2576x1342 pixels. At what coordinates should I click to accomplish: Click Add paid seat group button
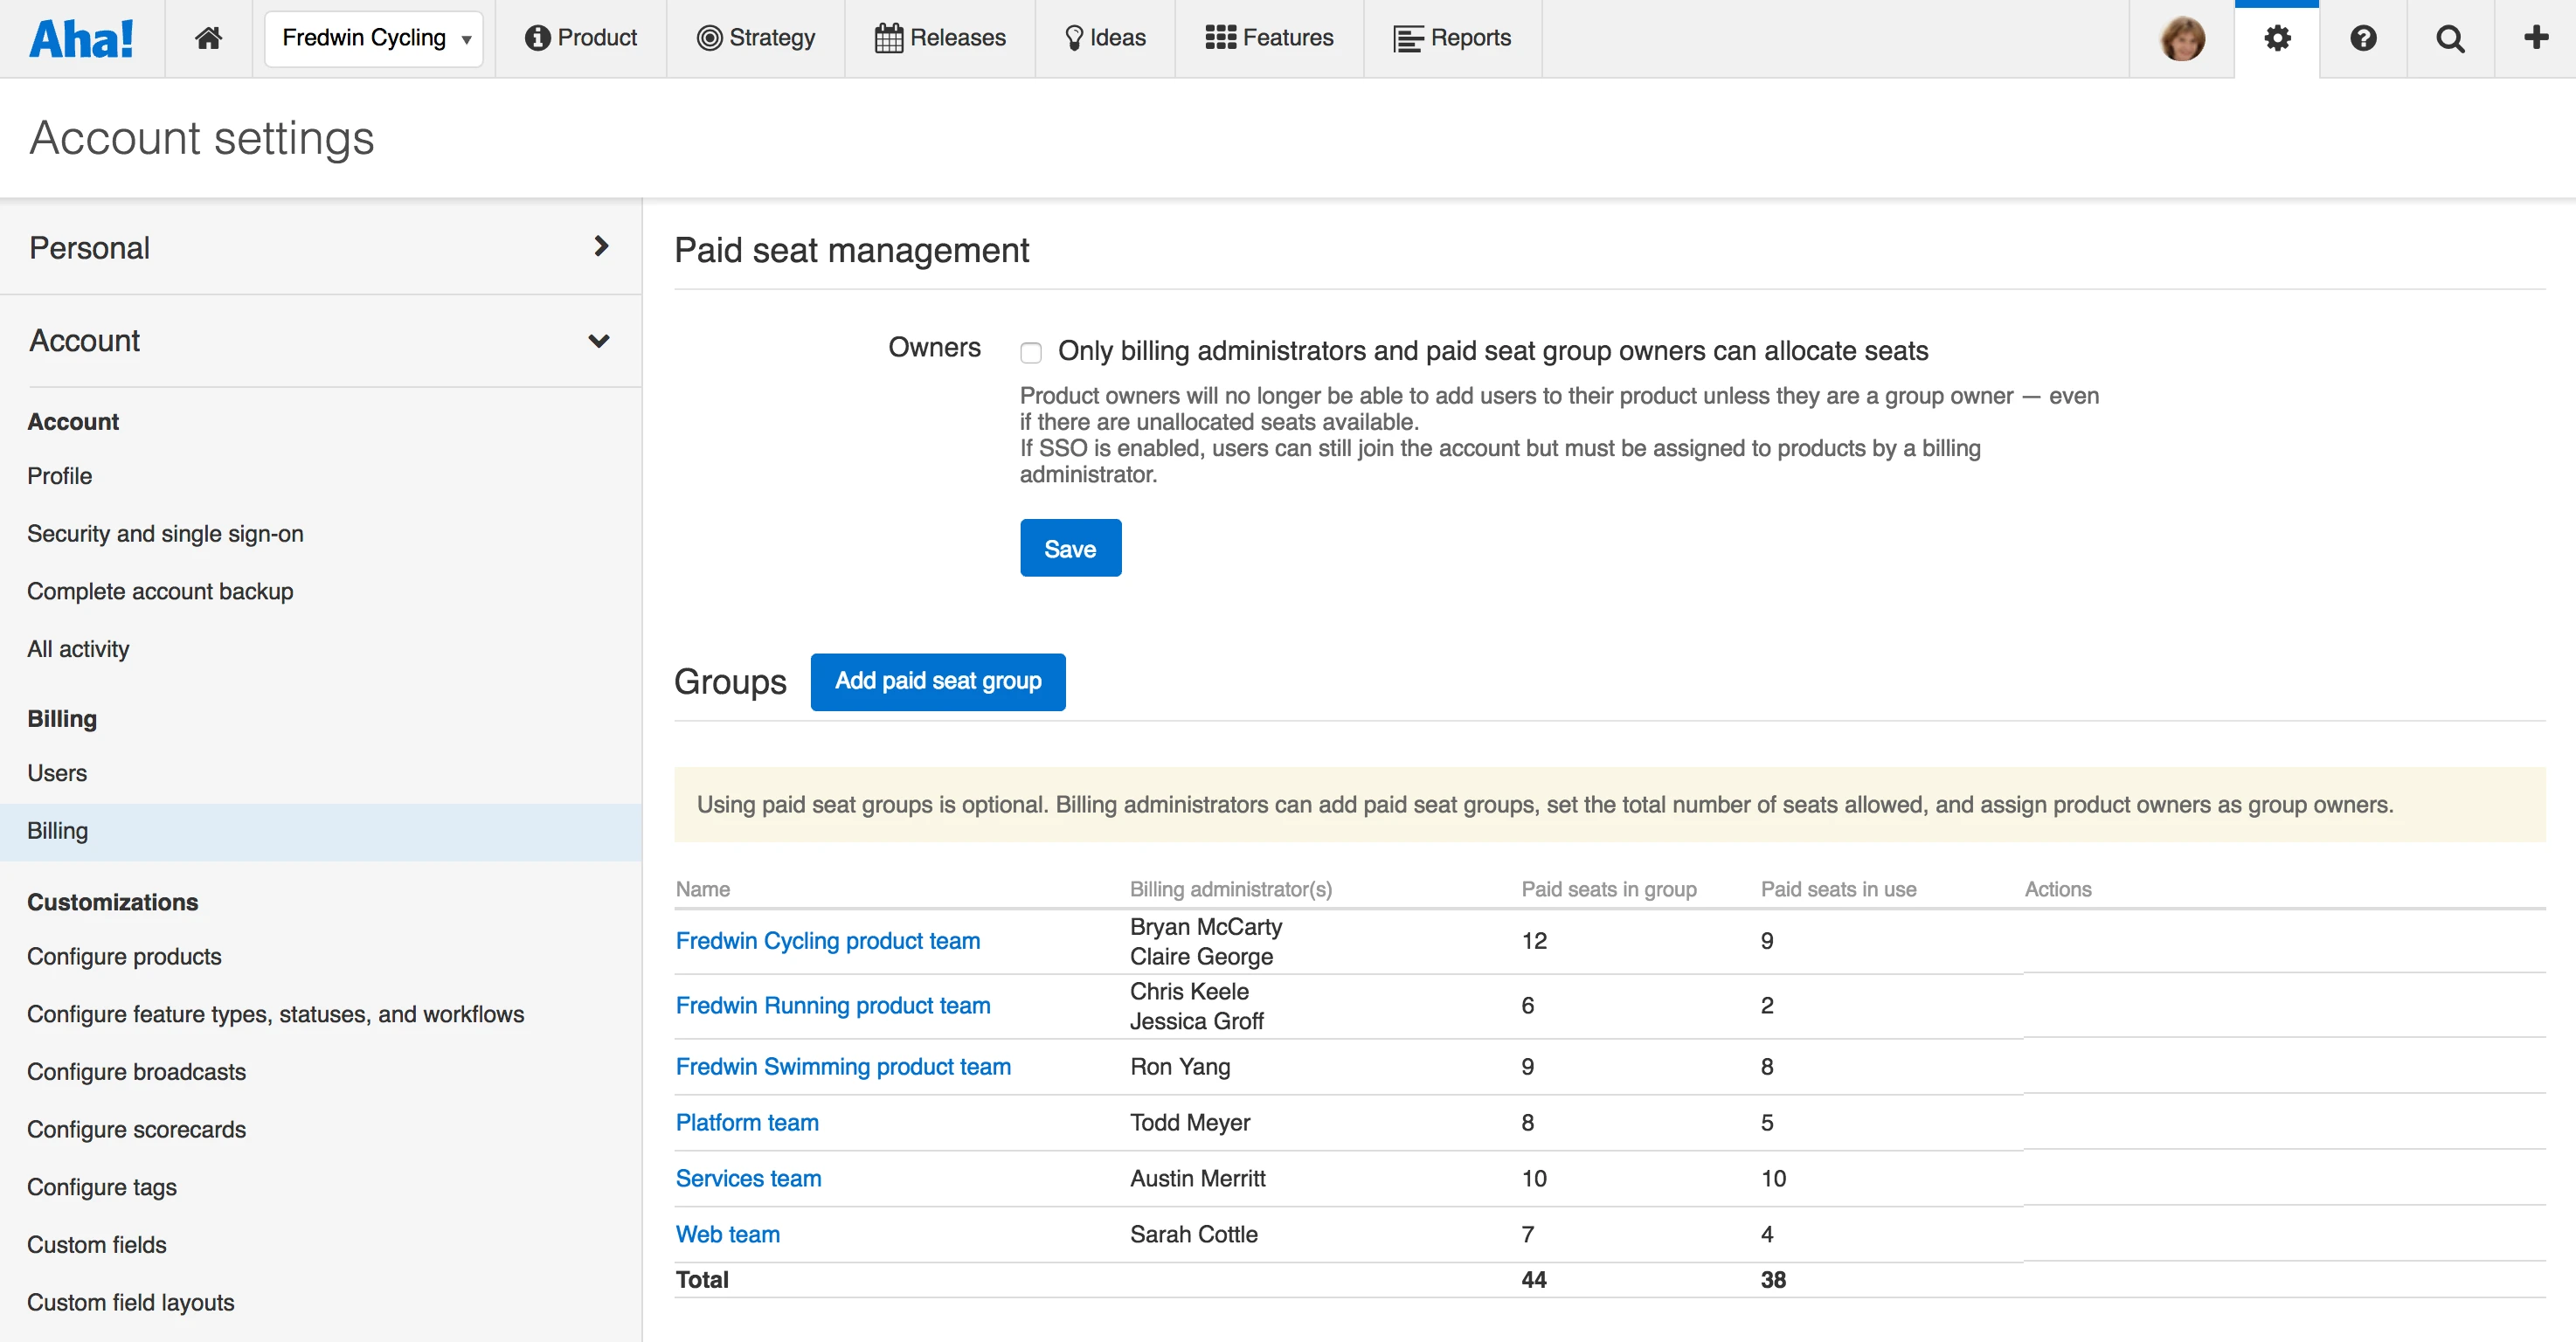click(937, 681)
